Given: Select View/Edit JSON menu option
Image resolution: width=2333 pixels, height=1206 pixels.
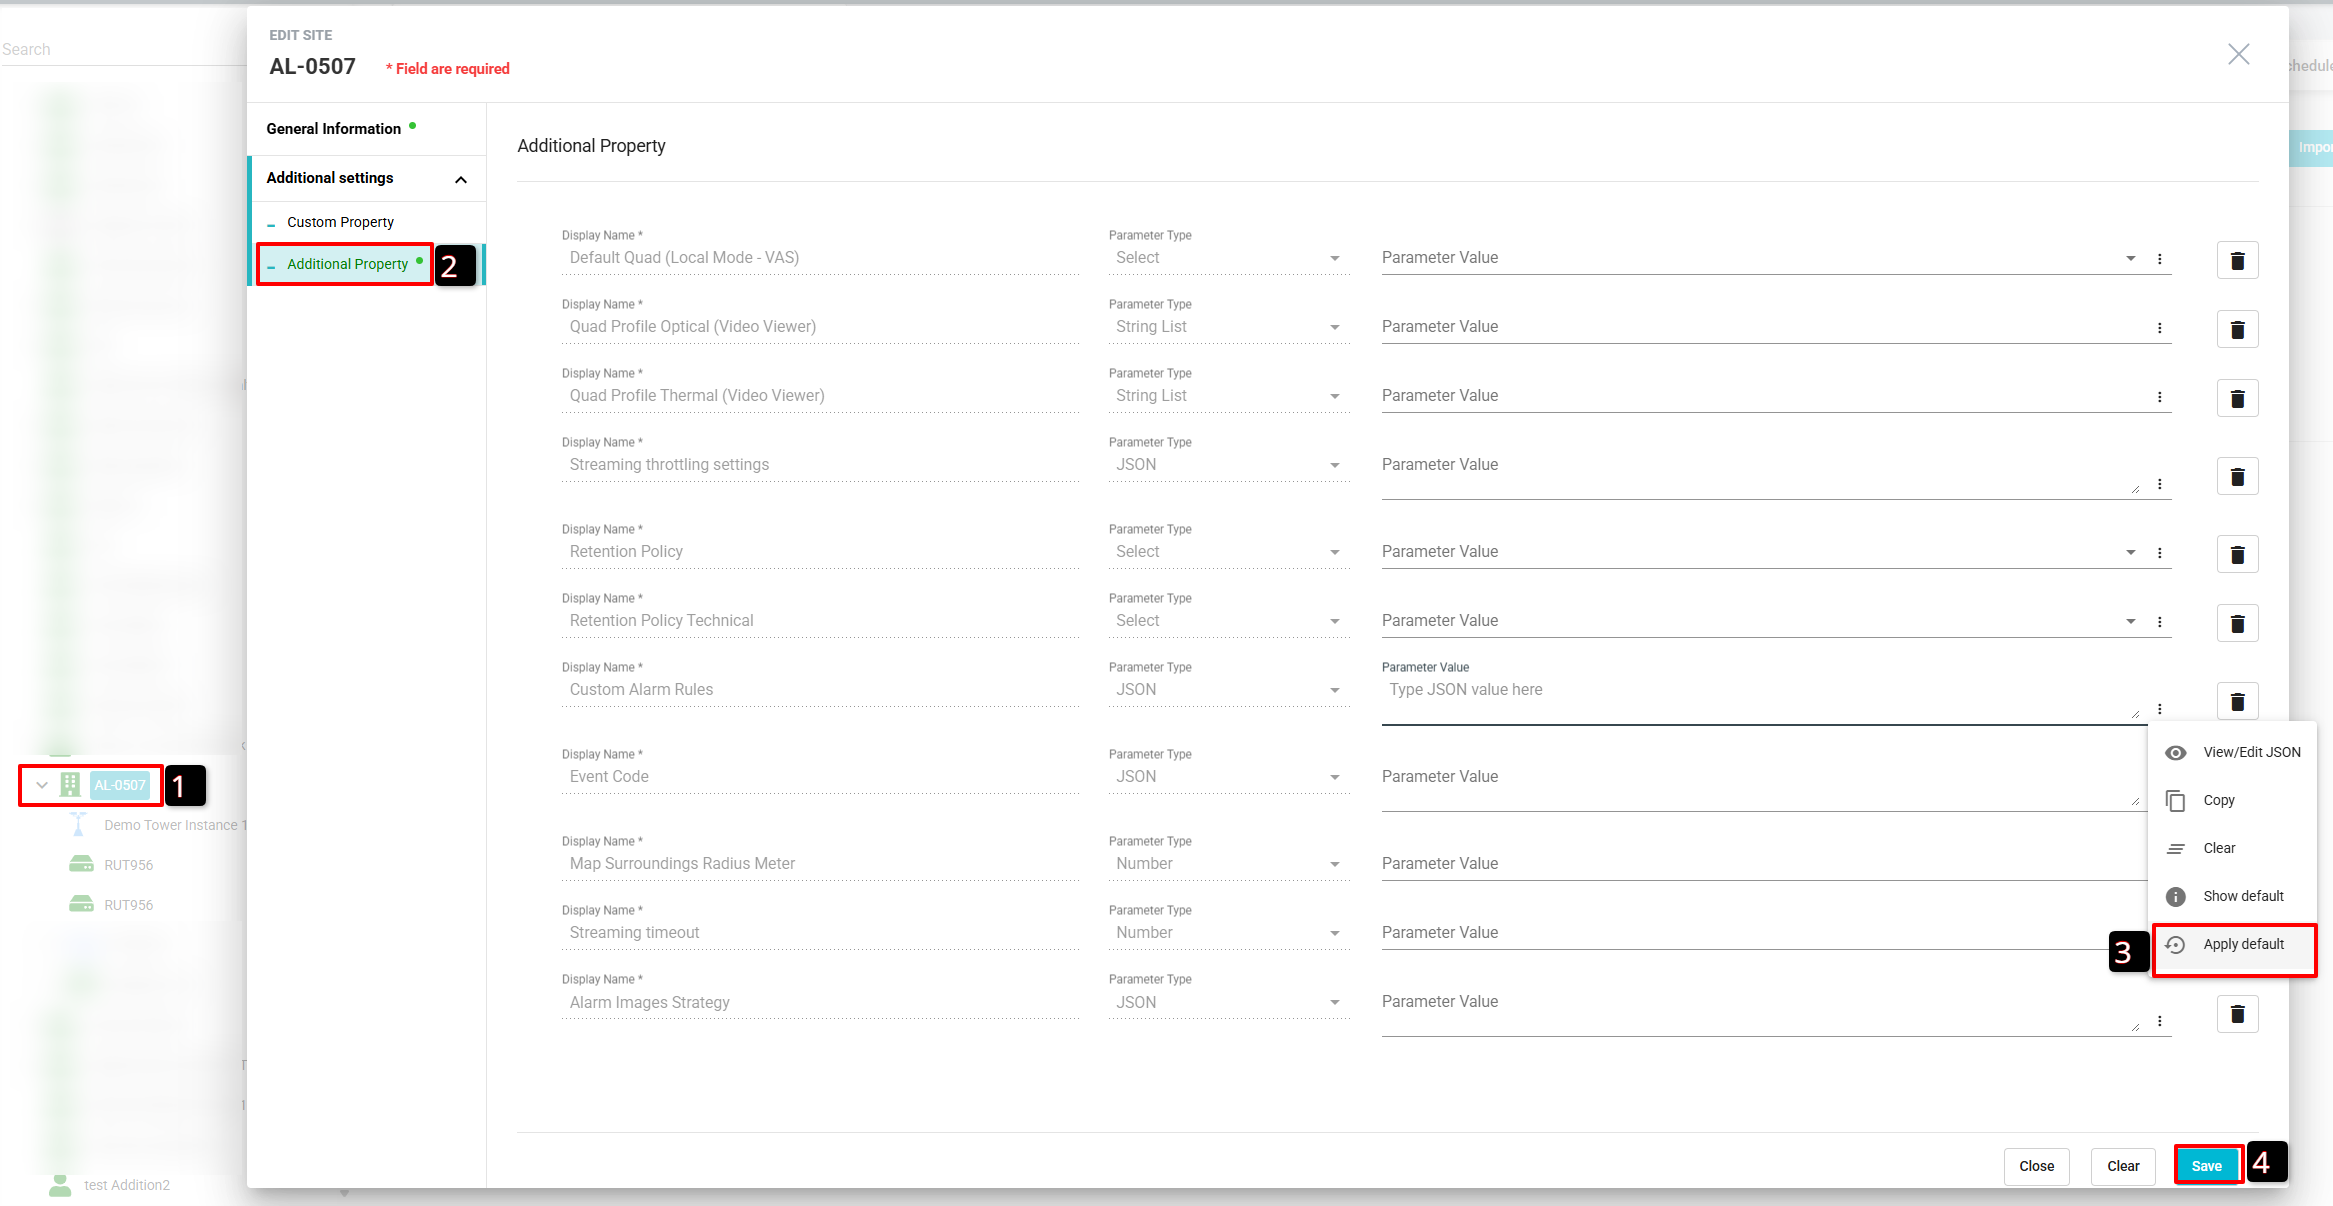Looking at the screenshot, I should pos(2250,752).
